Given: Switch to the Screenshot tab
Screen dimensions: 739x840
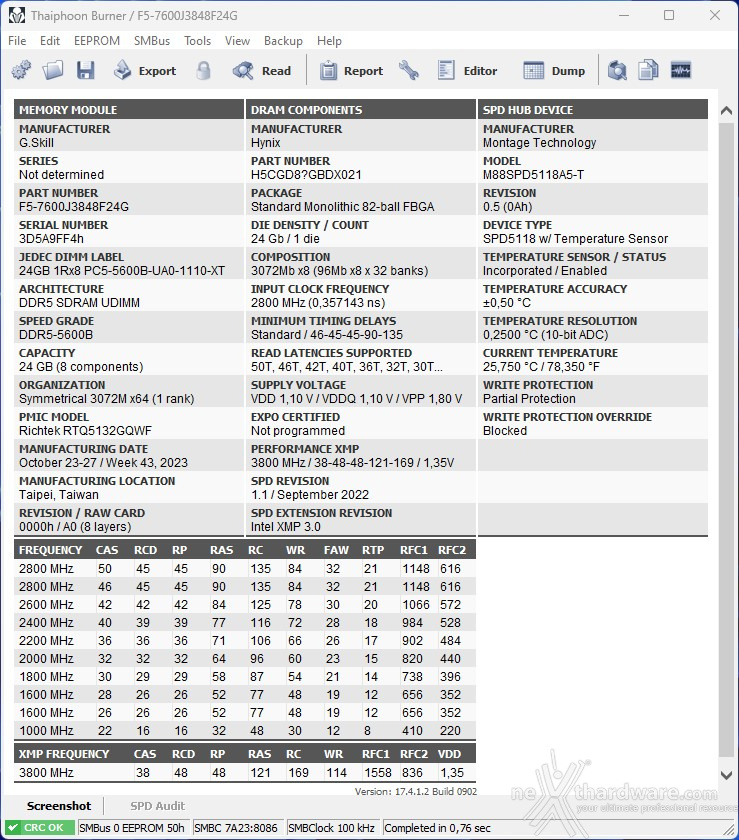Looking at the screenshot, I should [59, 806].
